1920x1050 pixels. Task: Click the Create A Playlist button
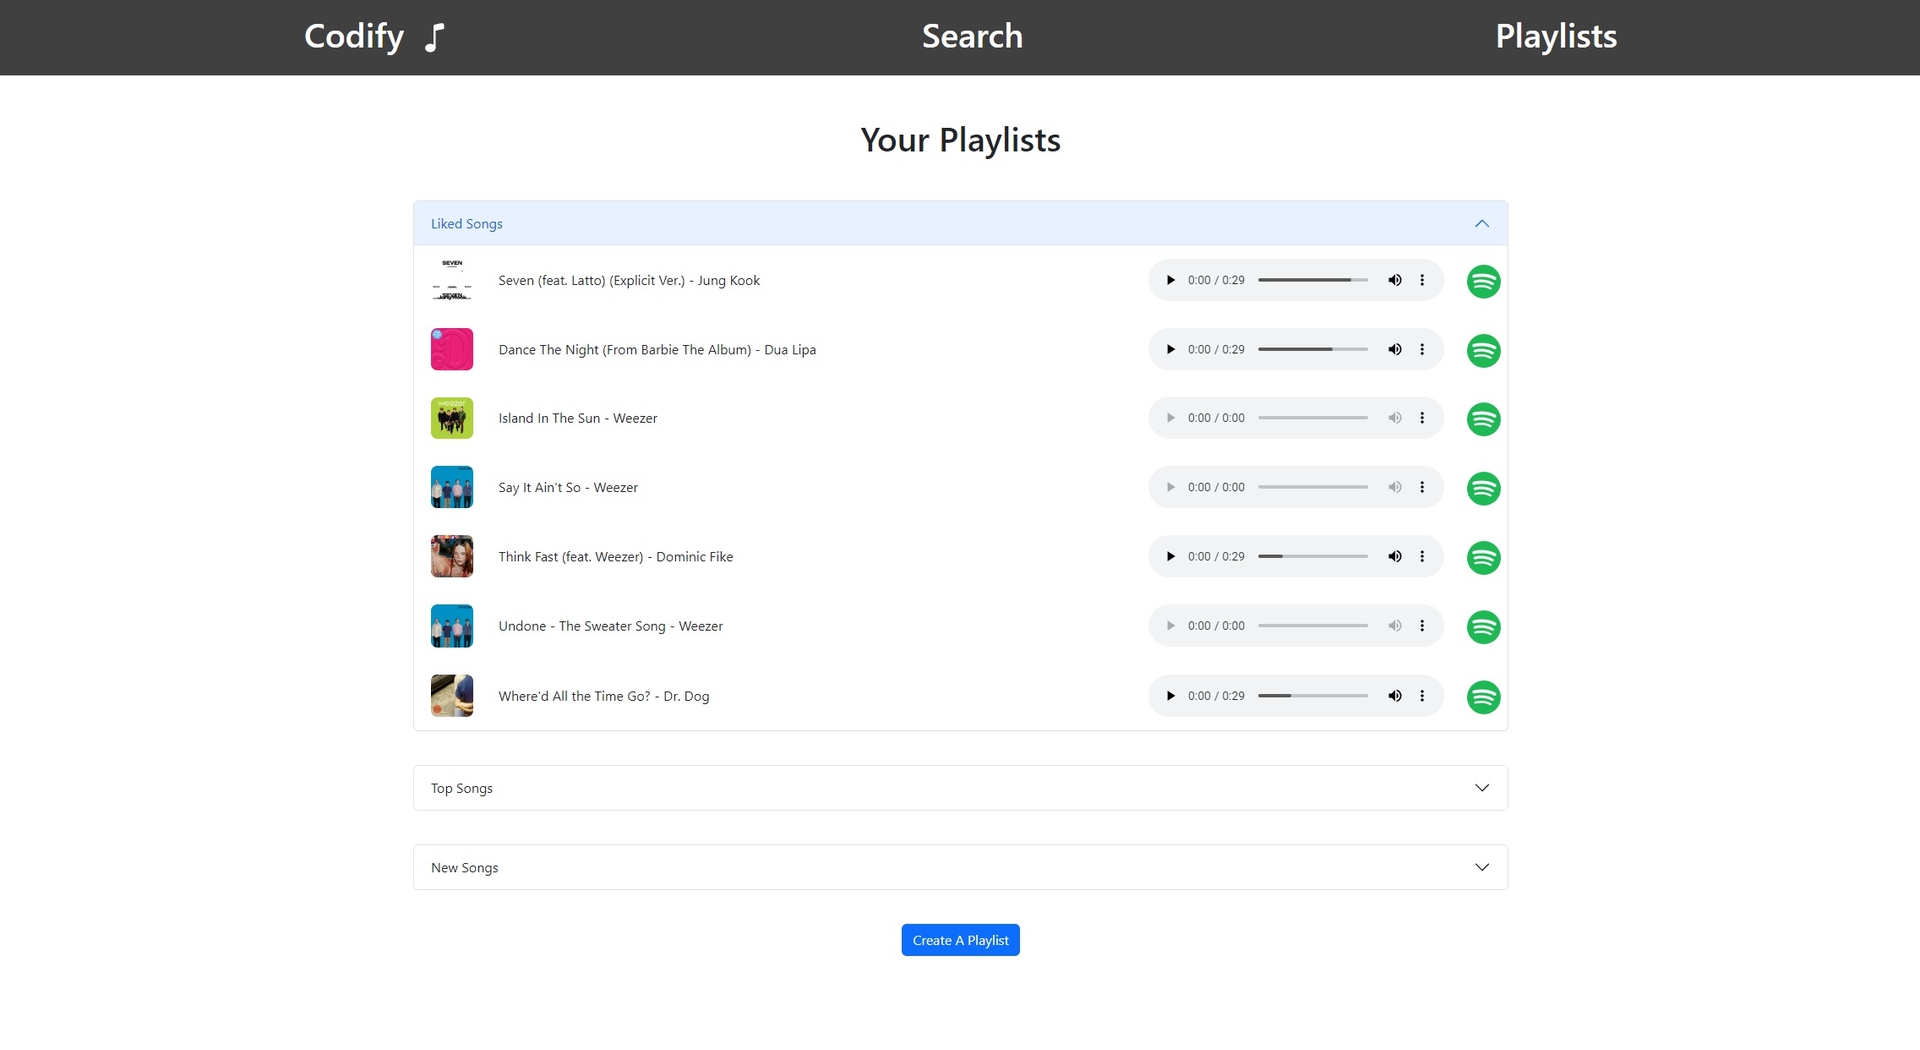pyautogui.click(x=960, y=940)
